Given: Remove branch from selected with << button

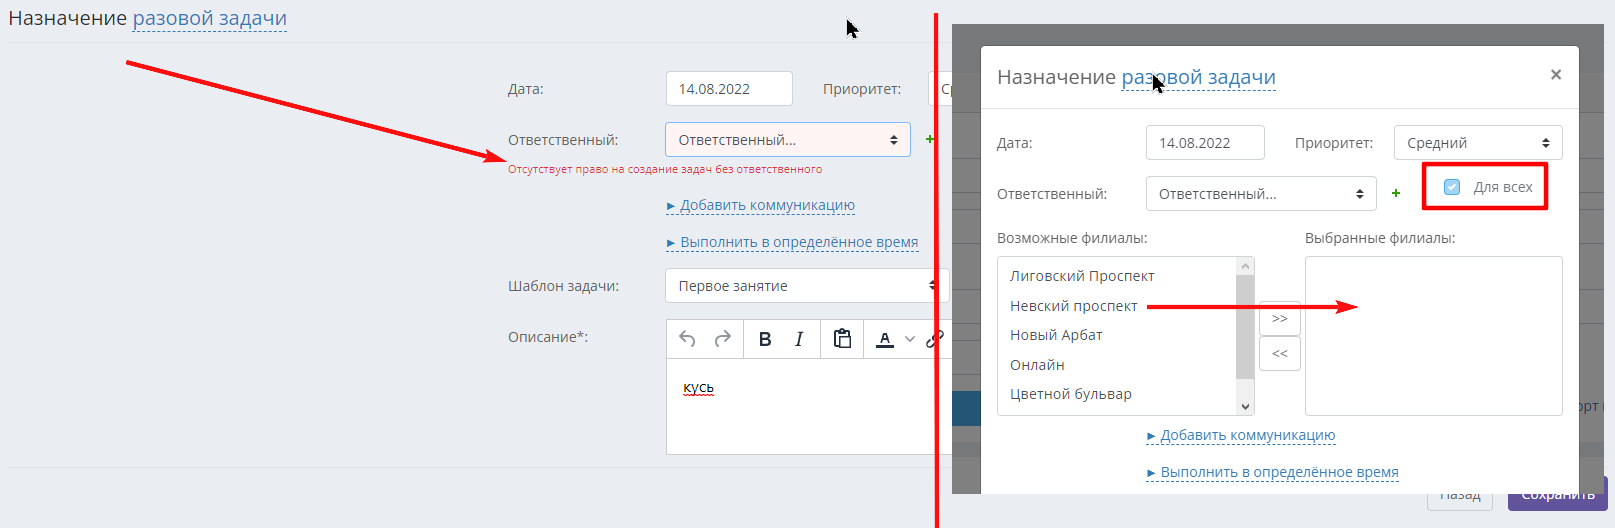Looking at the screenshot, I should 1280,354.
